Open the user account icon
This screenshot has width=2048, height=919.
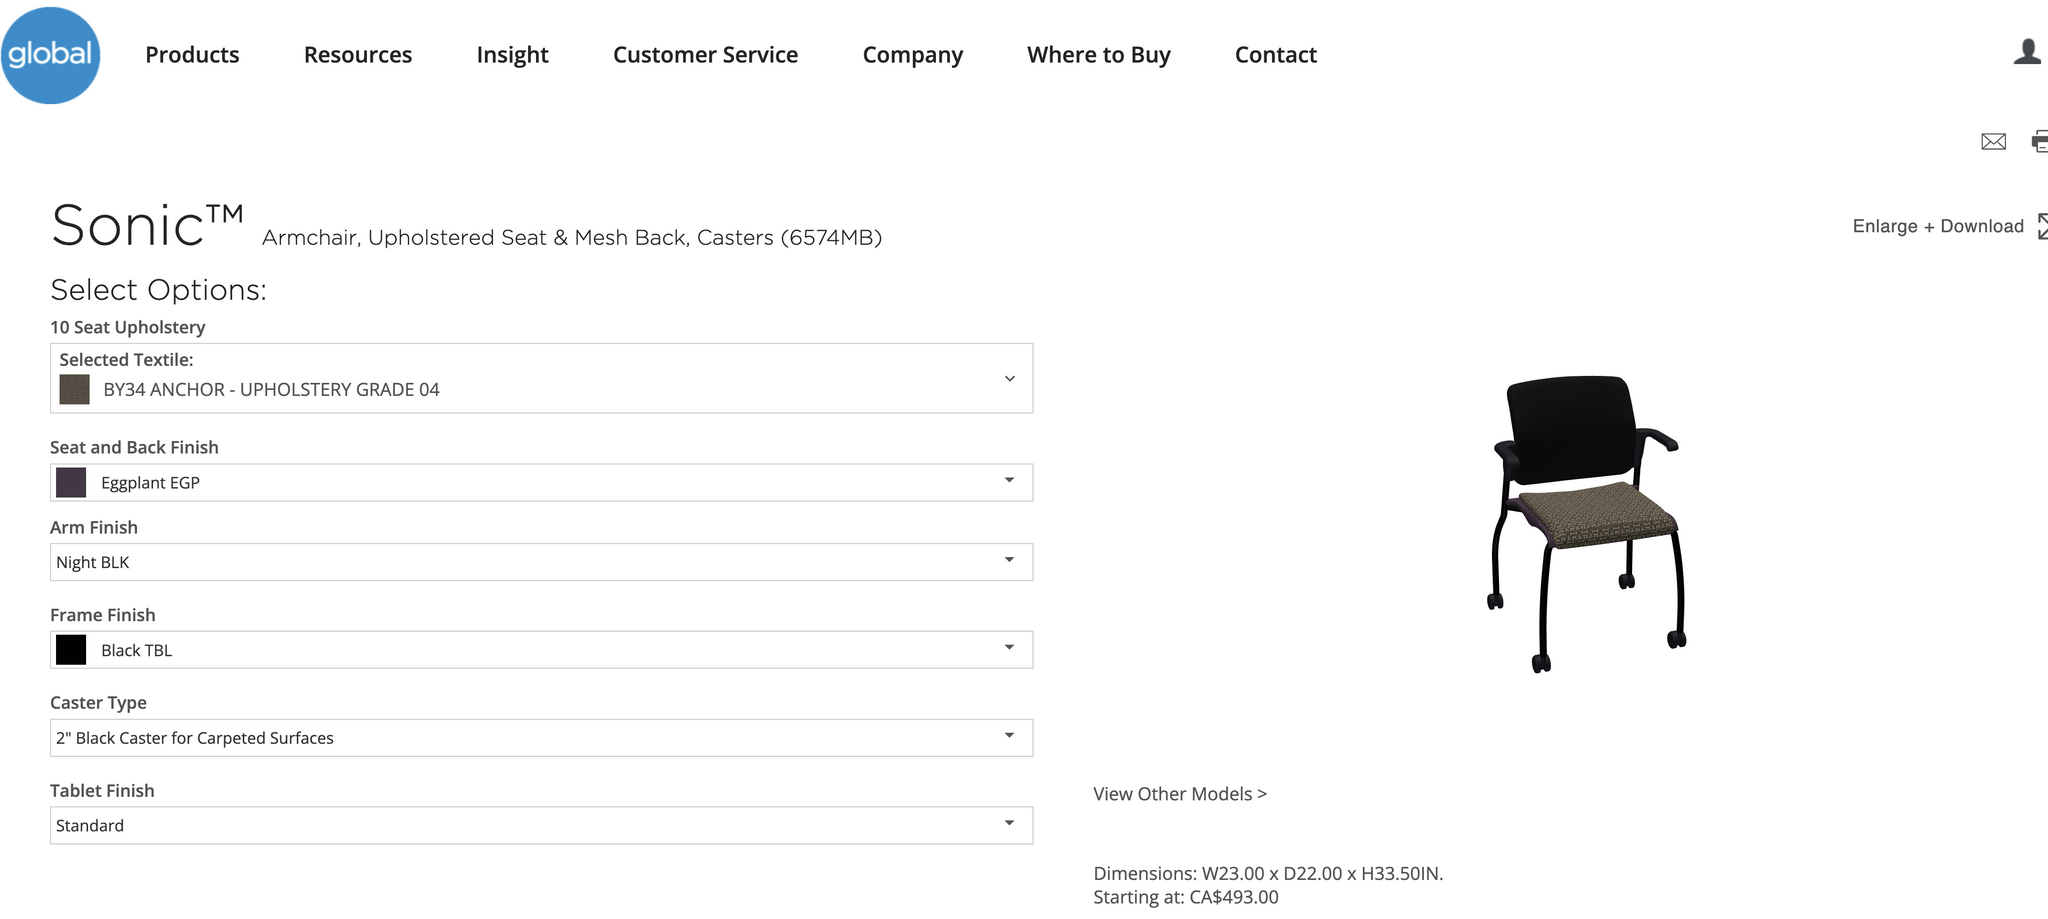point(2027,52)
